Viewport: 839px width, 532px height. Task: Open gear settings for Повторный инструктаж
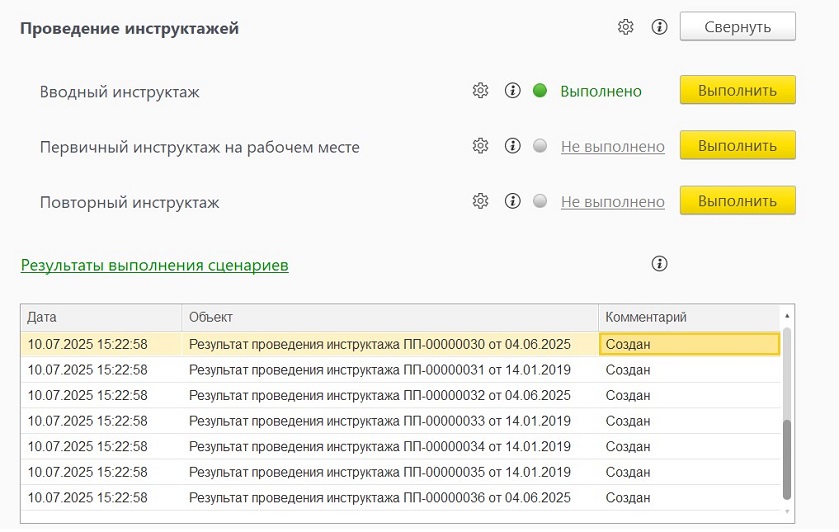480,201
